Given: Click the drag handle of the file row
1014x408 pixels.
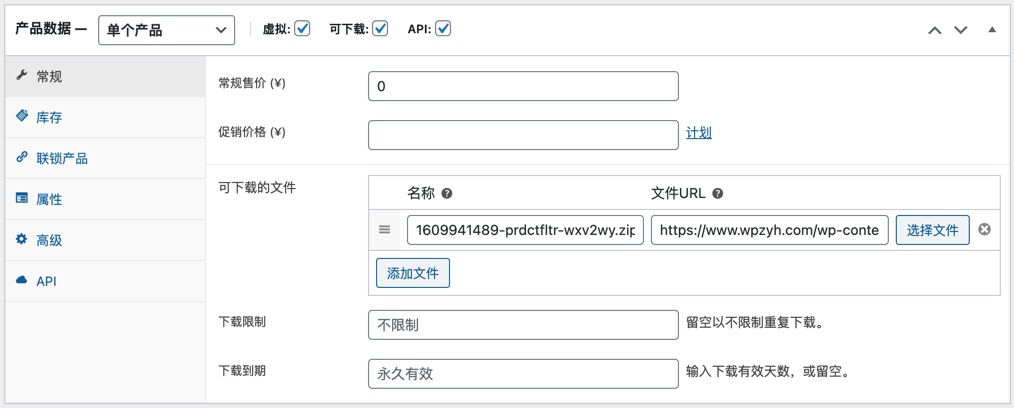Looking at the screenshot, I should point(384,230).
